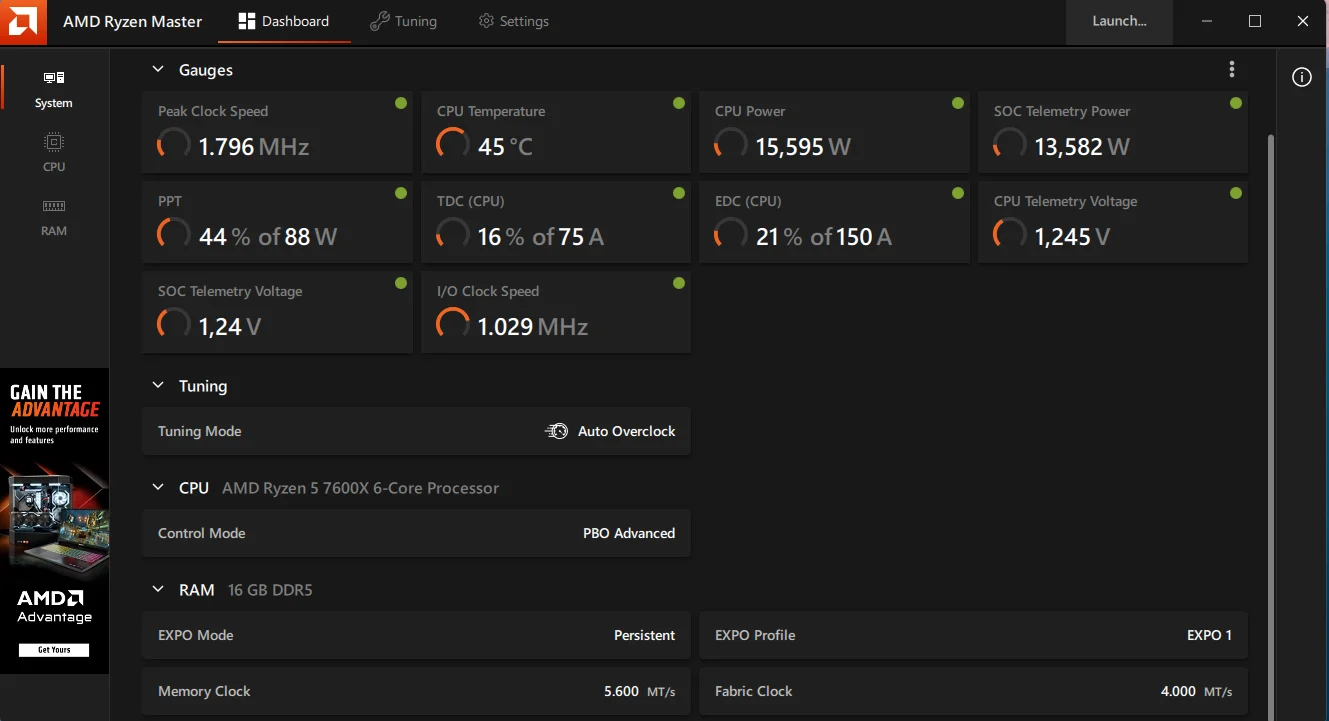Click the CPU Telemetry Voltage green status dot
The height and width of the screenshot is (721, 1329).
pos(1236,193)
